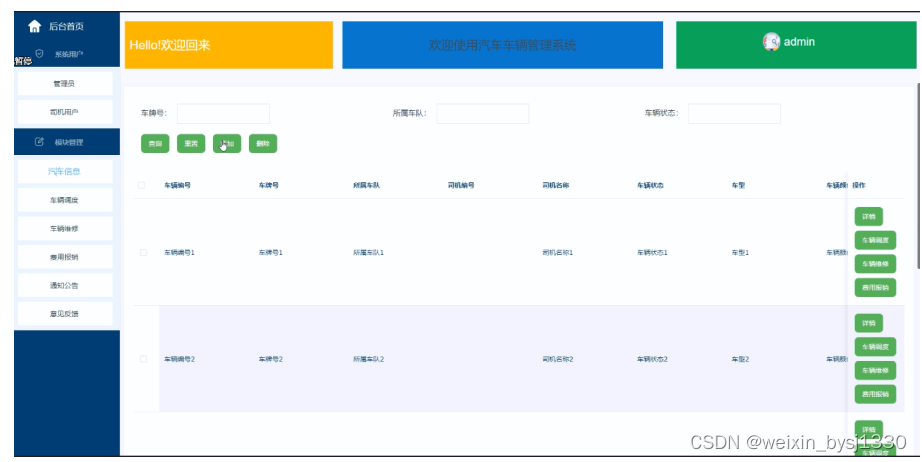Click the edit icon of 模块管理 menu
This screenshot has height=462, width=922.
click(39, 142)
